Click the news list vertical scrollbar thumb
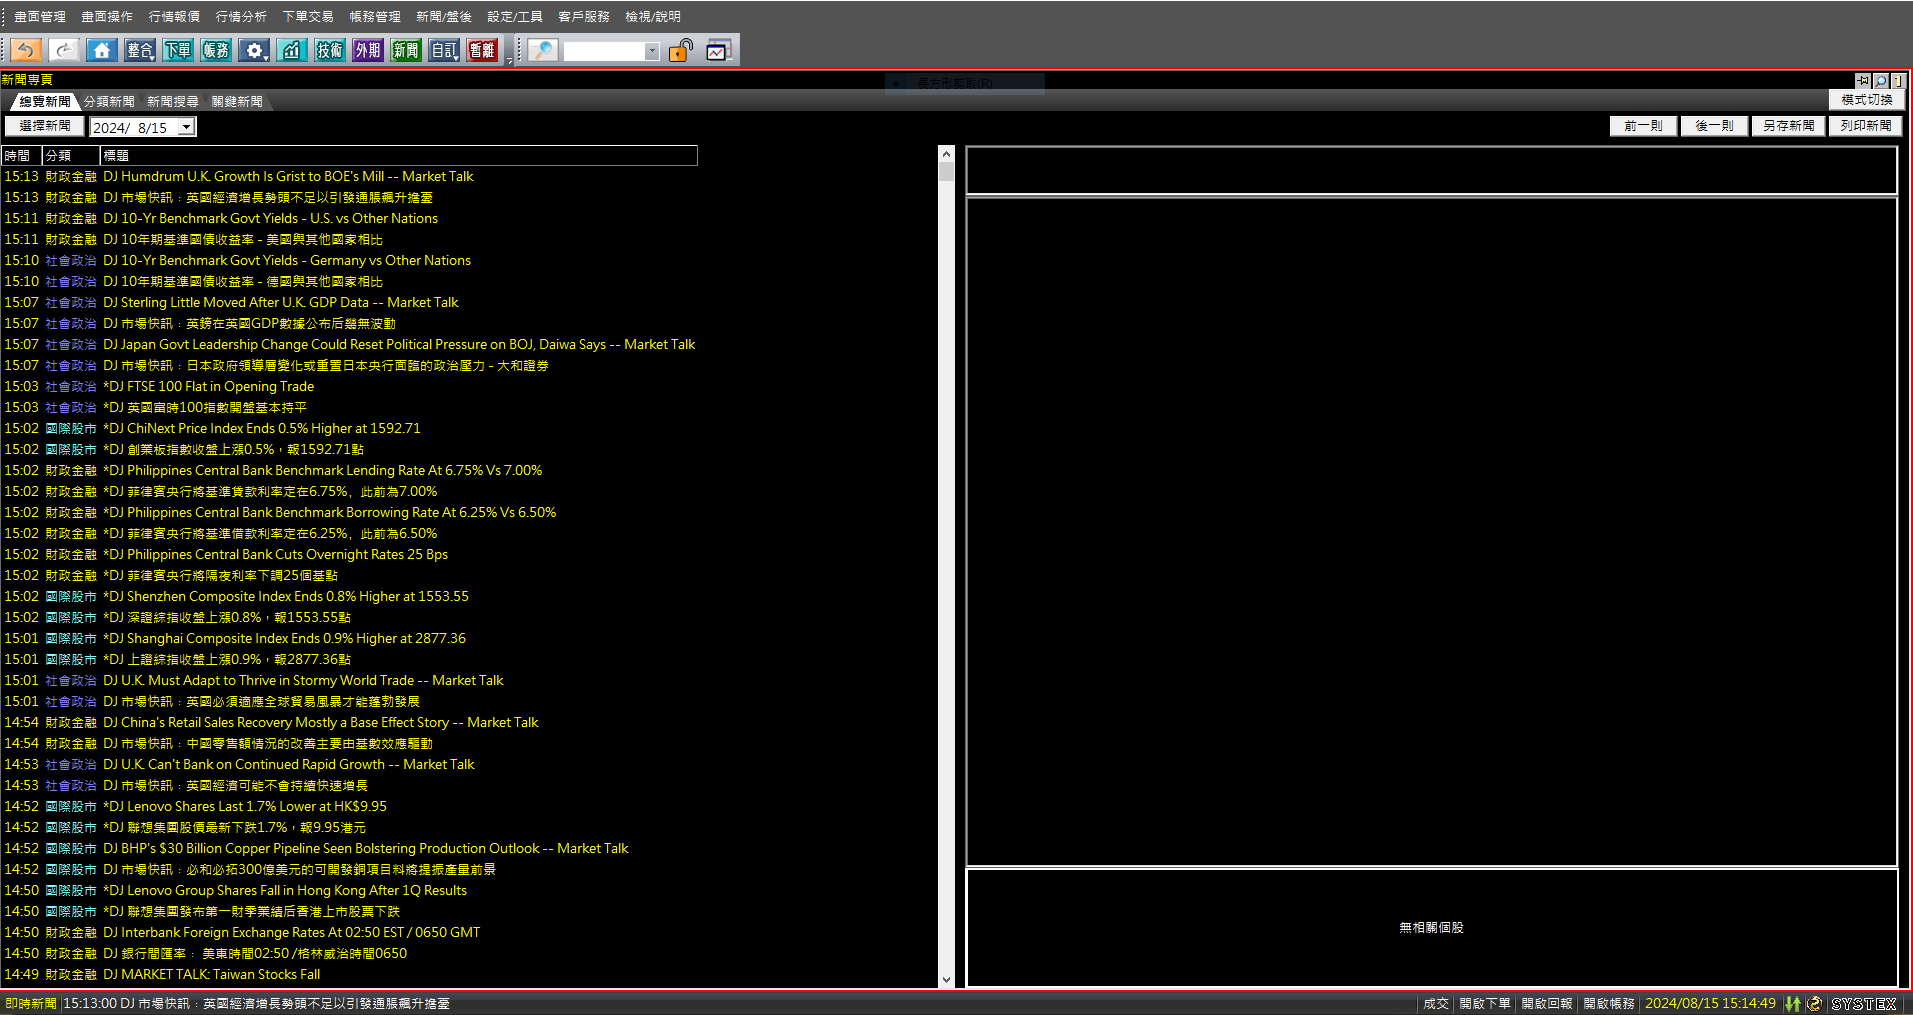 tap(946, 171)
